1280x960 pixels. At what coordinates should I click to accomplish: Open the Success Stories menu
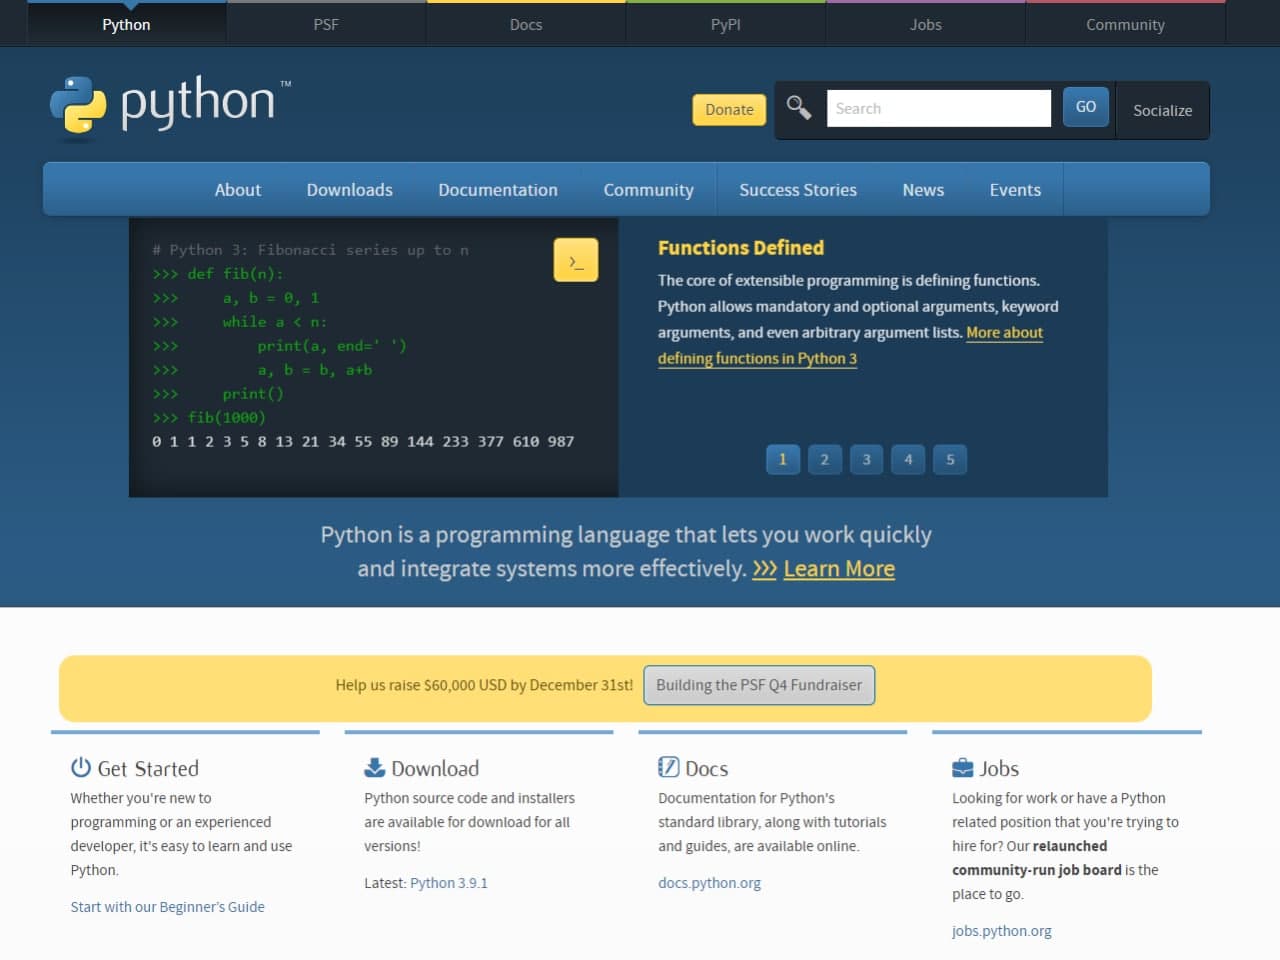[x=798, y=190]
